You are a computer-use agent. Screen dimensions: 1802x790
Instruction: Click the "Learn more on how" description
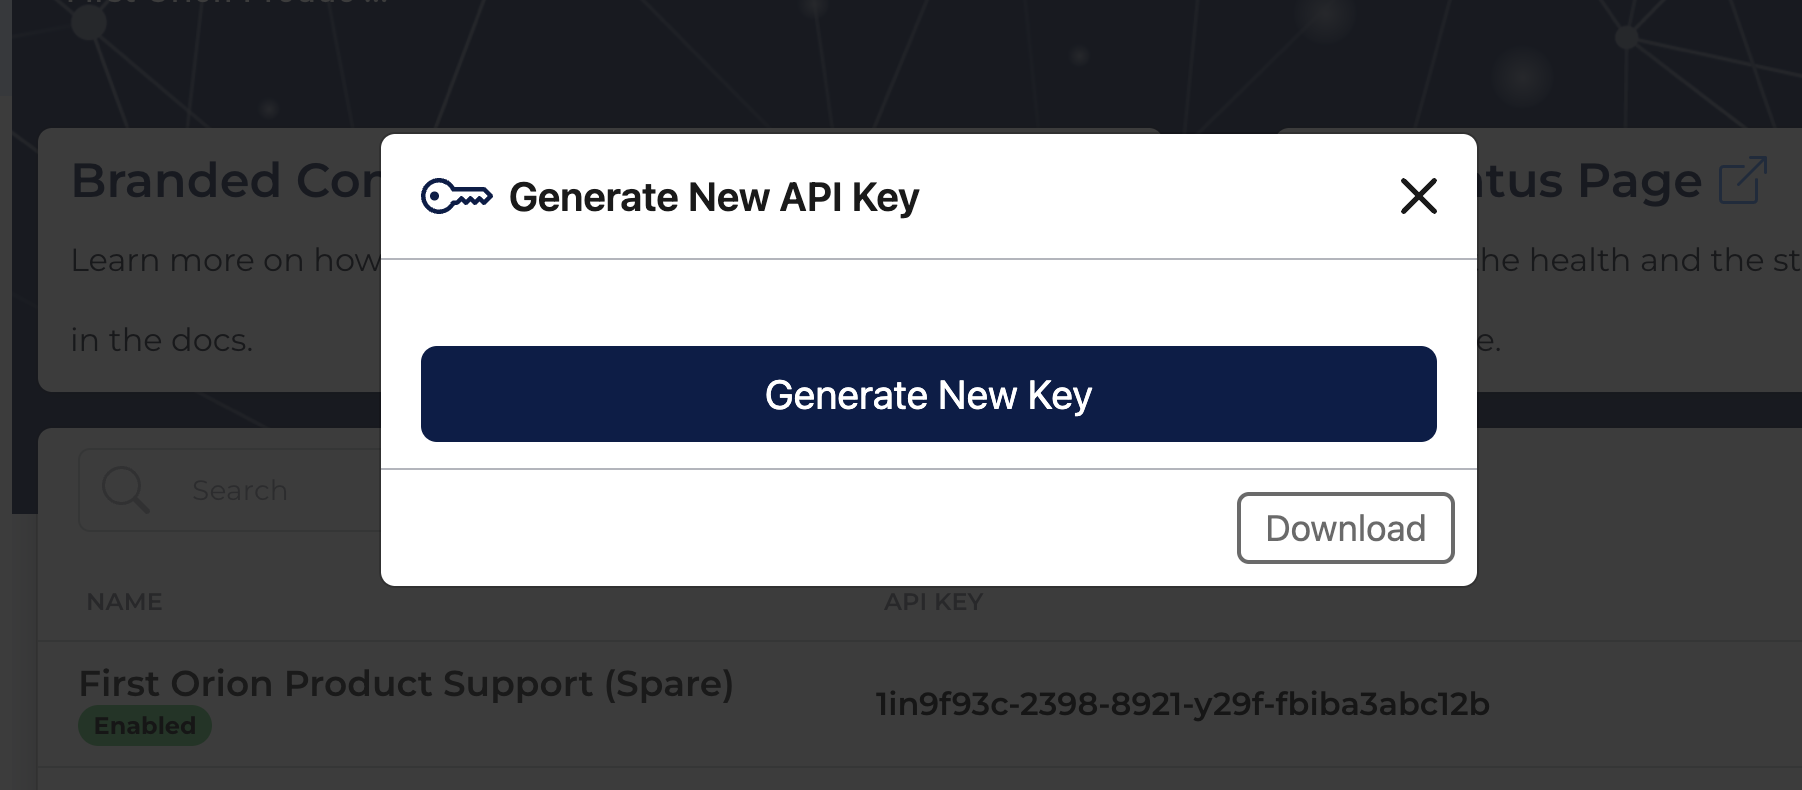[x=226, y=260]
